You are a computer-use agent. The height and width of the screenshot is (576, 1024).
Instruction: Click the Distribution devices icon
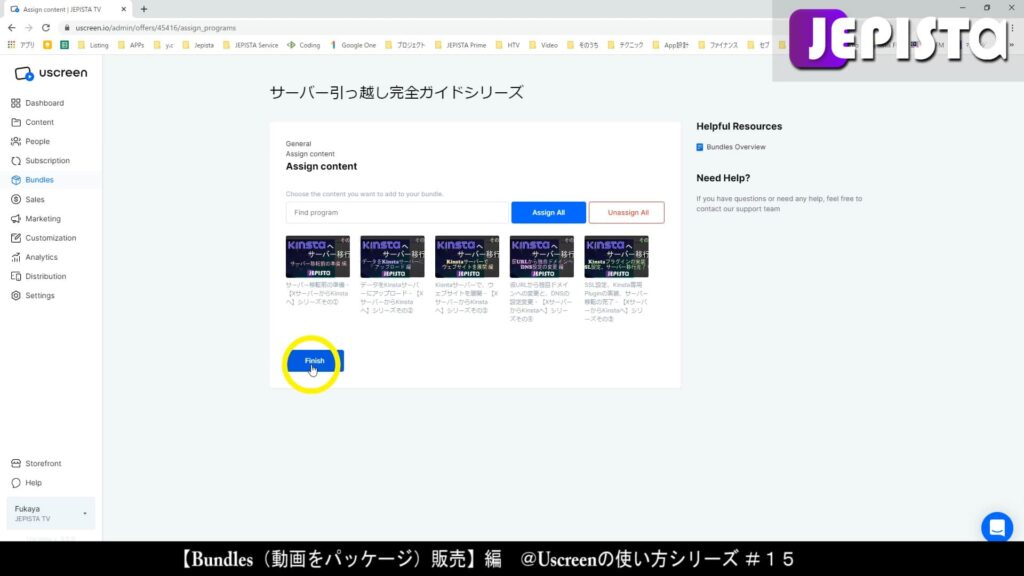coord(16,276)
